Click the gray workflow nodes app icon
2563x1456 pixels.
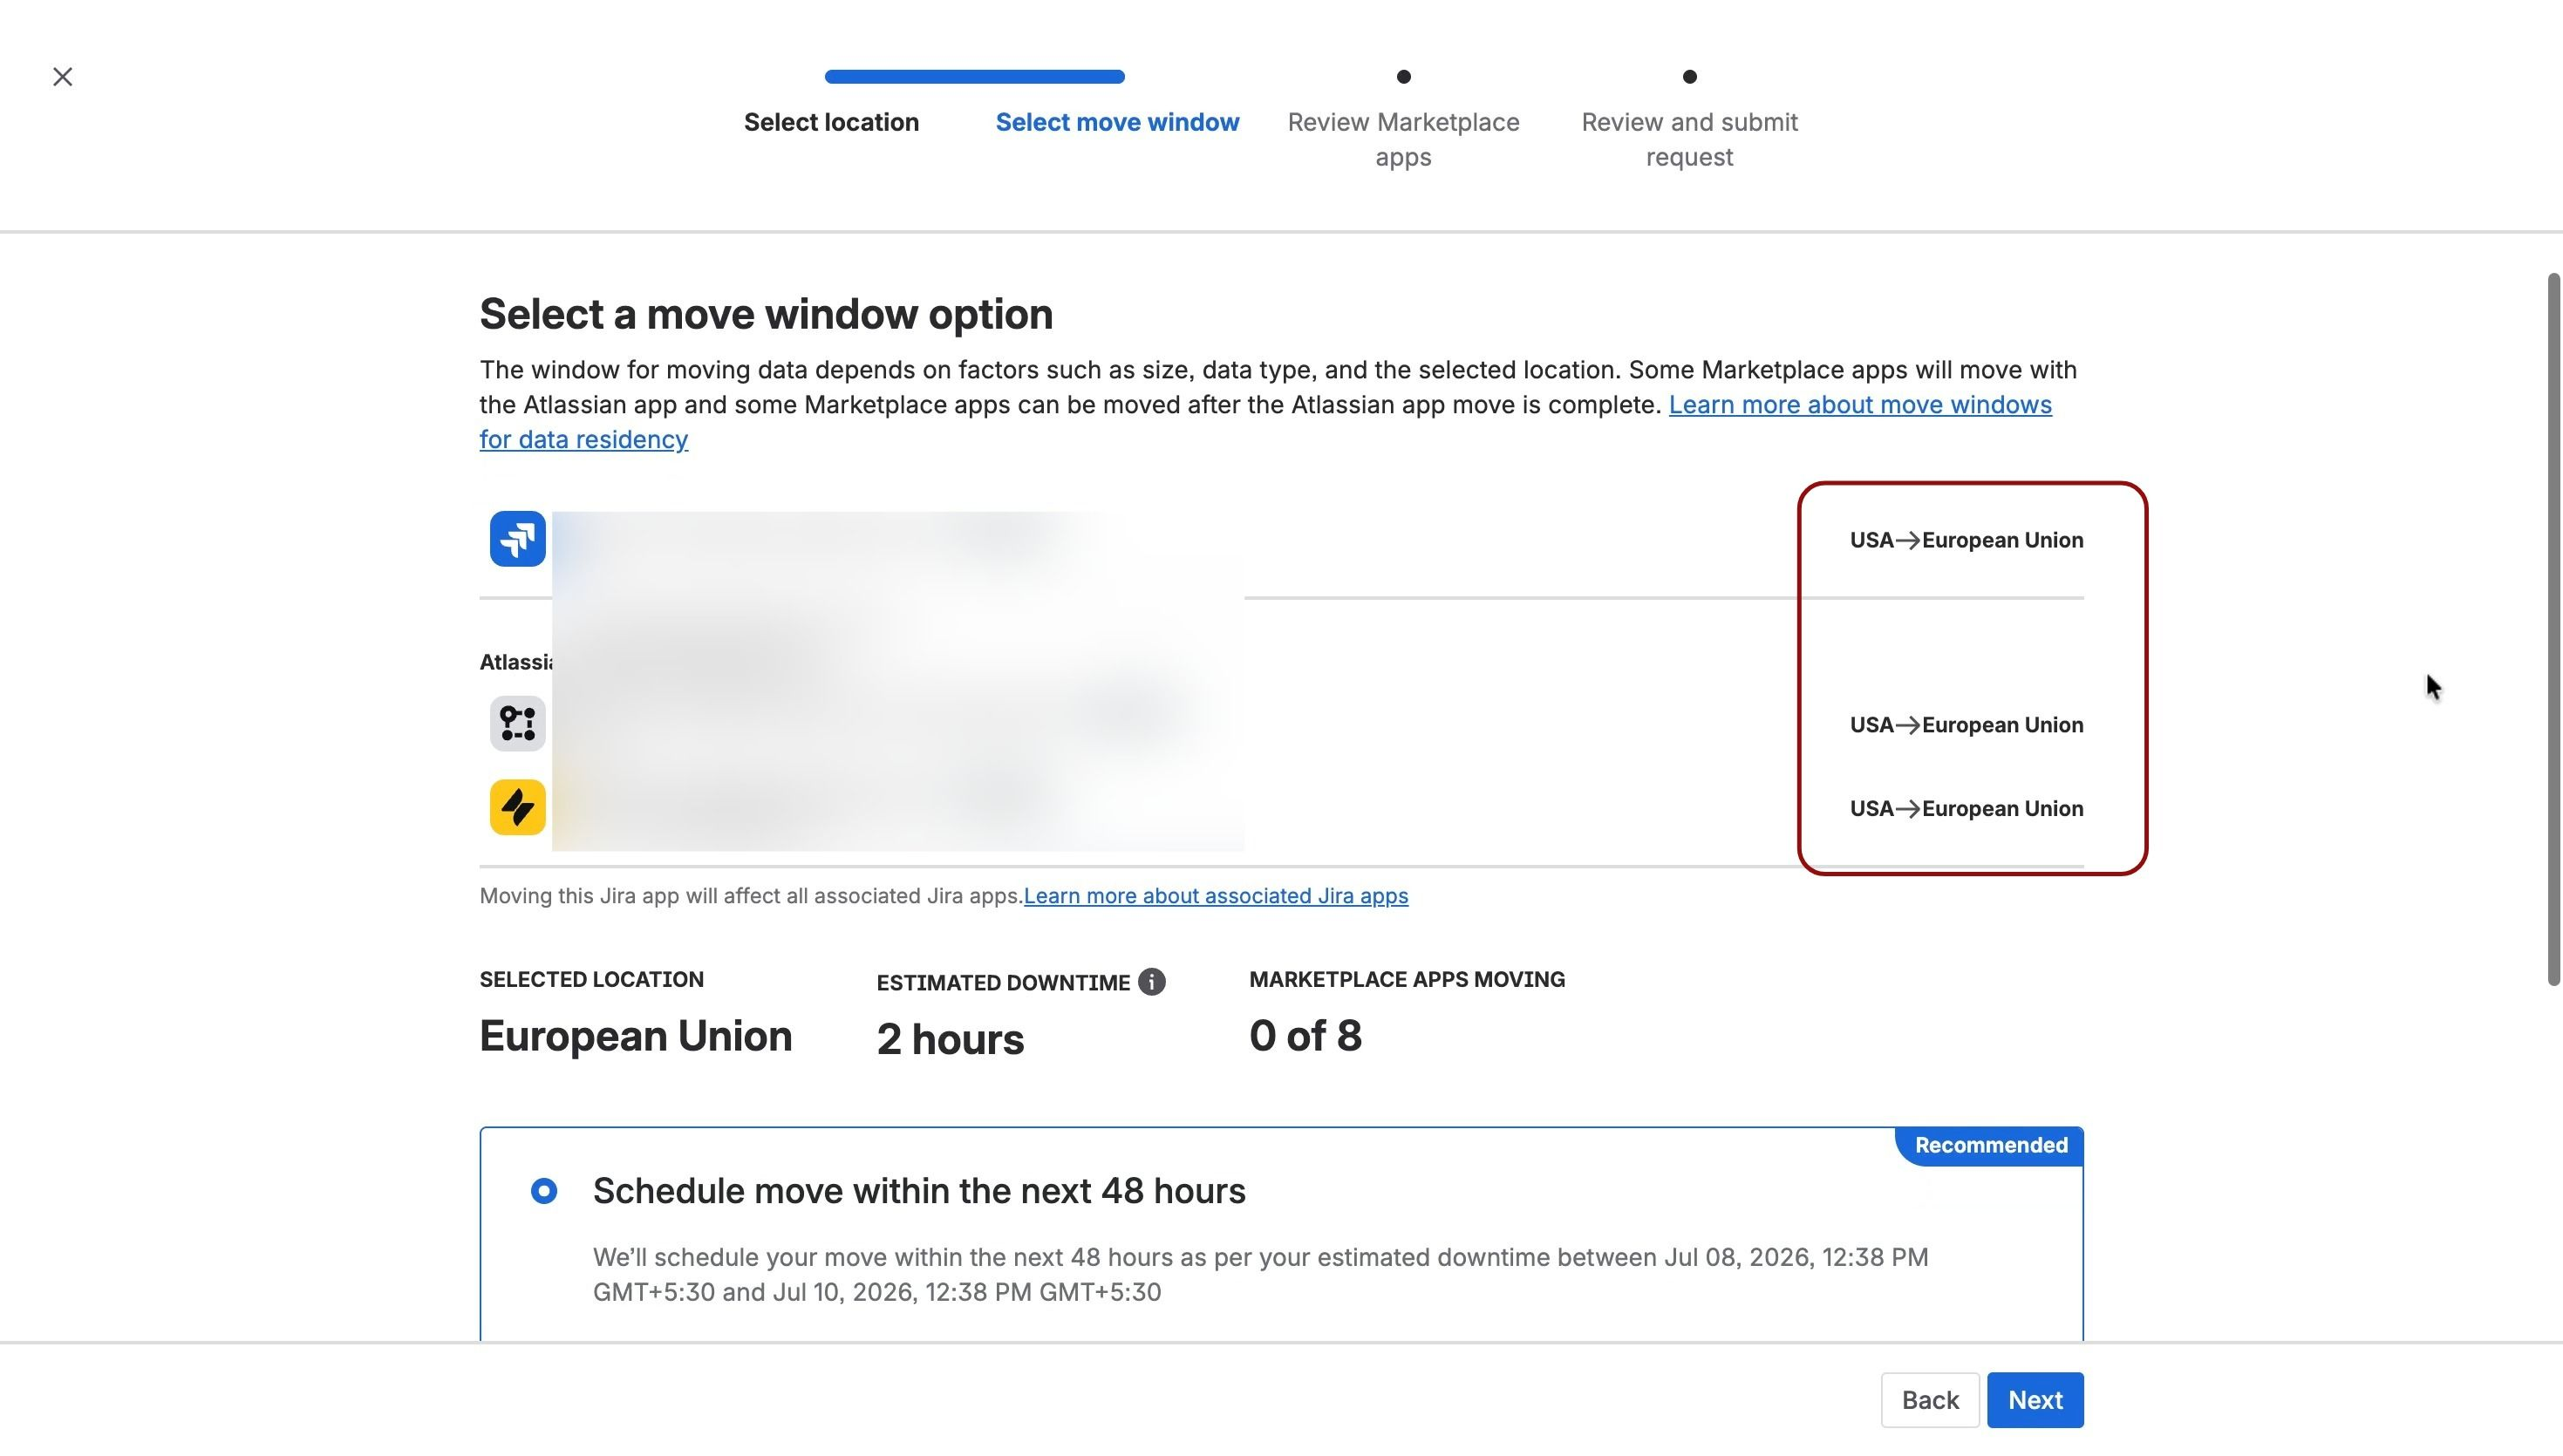click(517, 723)
